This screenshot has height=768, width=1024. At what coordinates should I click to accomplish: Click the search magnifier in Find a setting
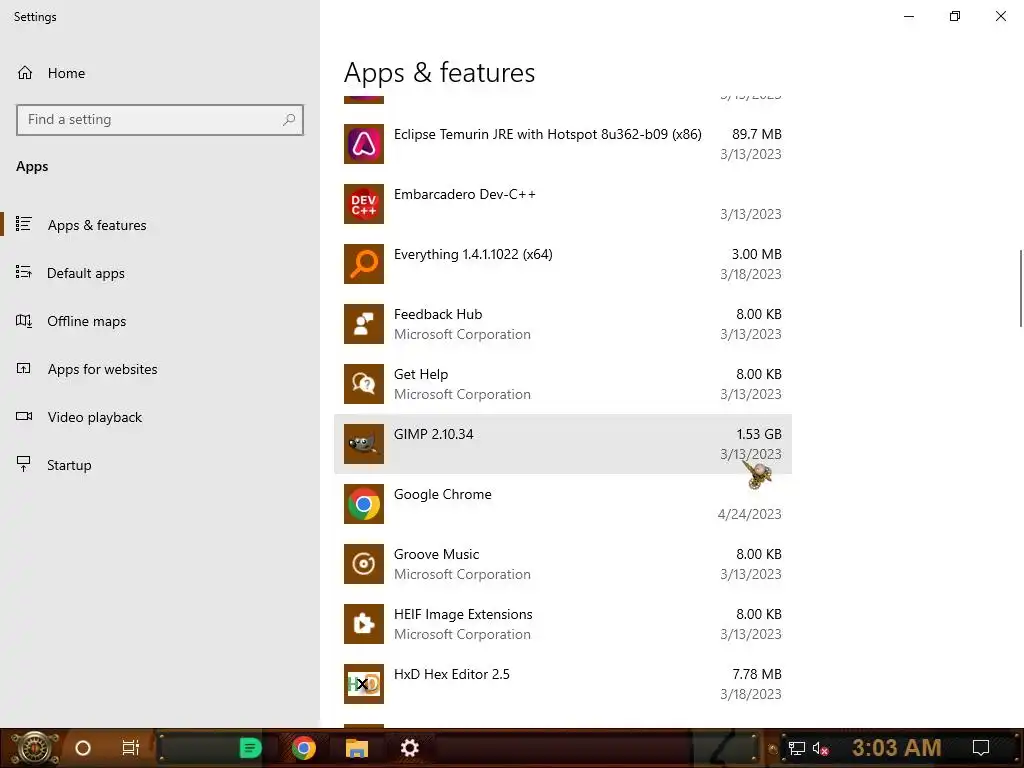tap(289, 120)
